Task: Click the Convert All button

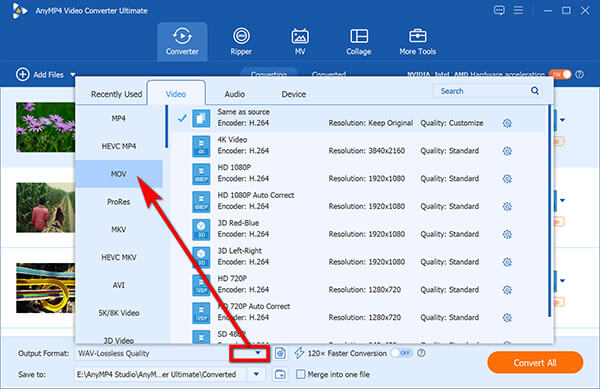Action: pyautogui.click(x=535, y=363)
